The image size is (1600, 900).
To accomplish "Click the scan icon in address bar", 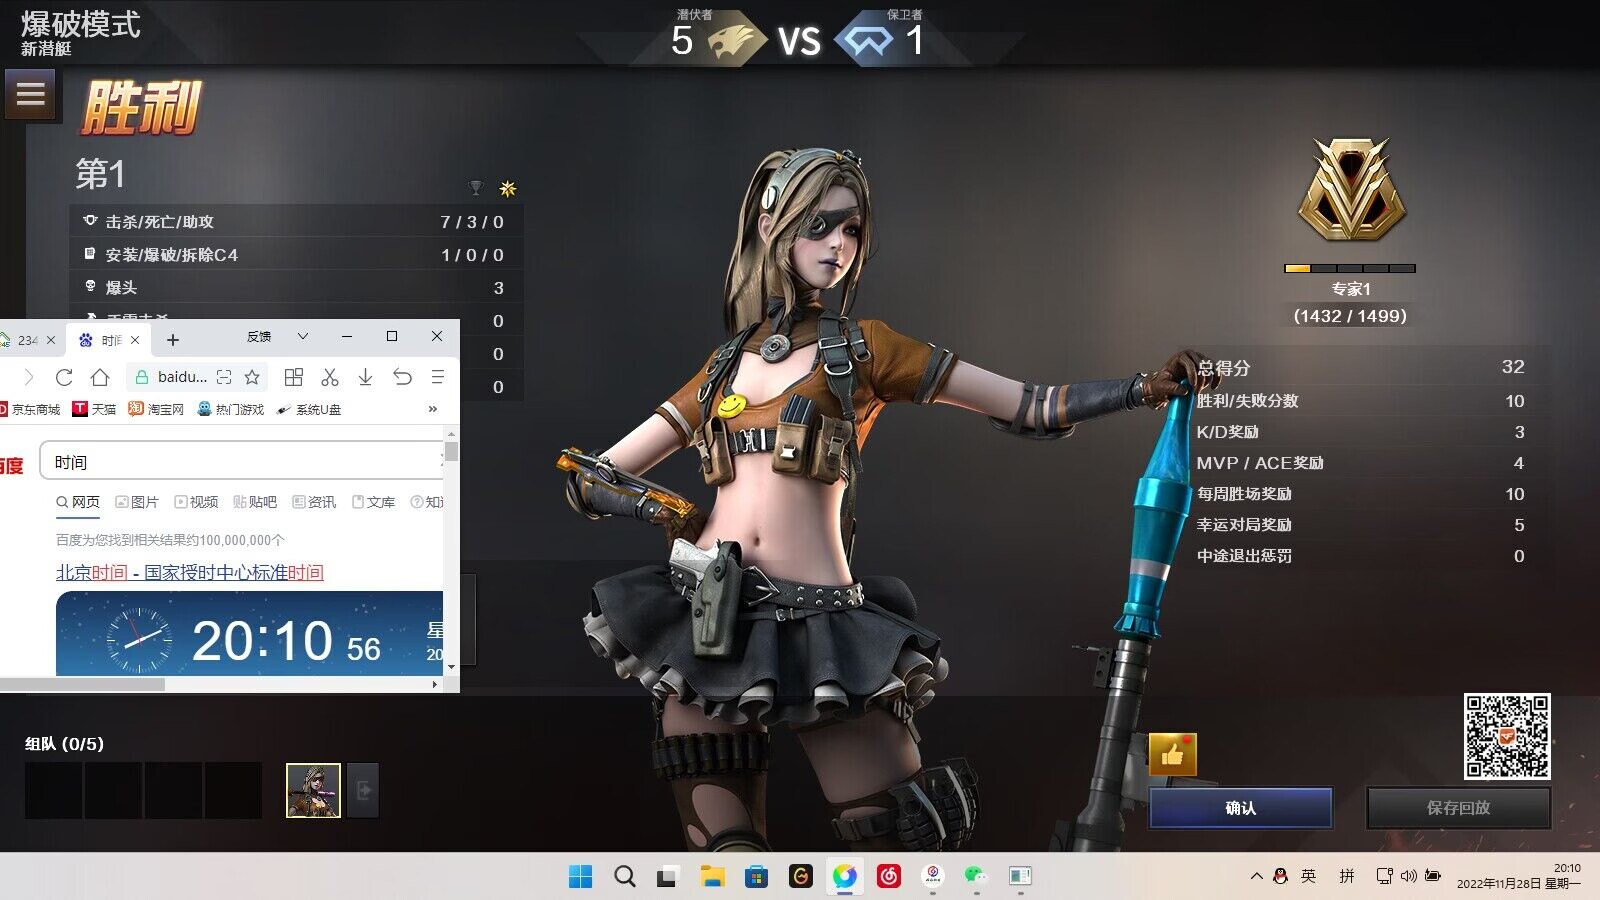I will point(224,377).
